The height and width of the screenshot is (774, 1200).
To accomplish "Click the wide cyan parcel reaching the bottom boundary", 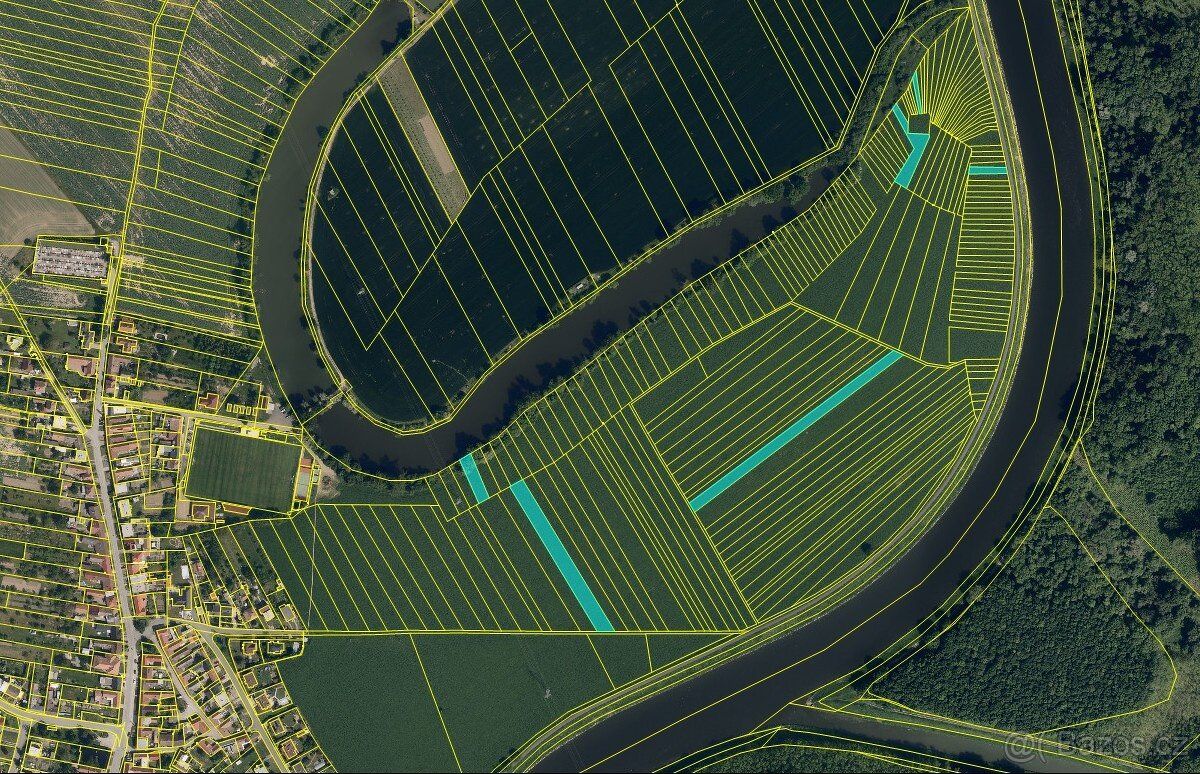I will 561,556.
